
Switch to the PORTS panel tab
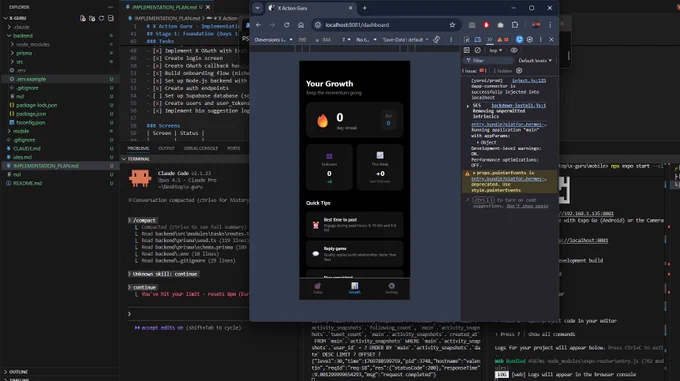pyautogui.click(x=233, y=148)
